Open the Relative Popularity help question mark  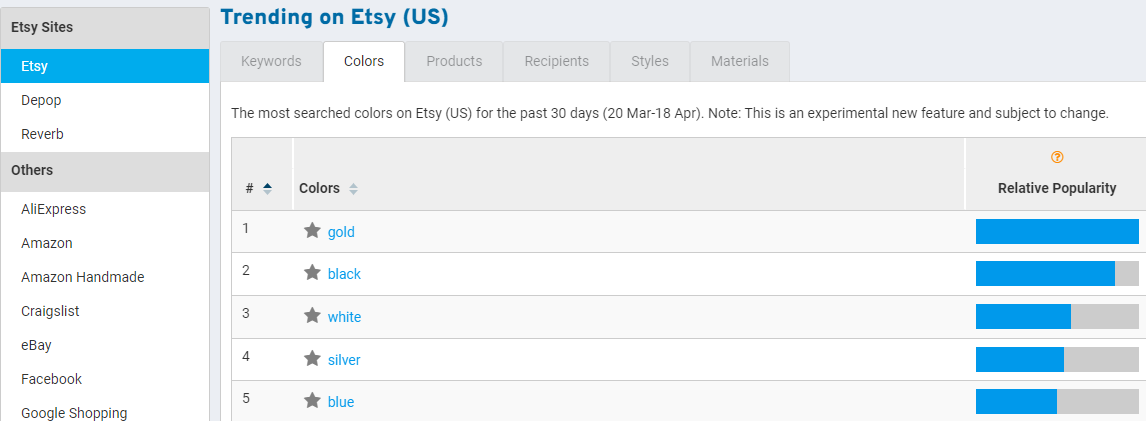pyautogui.click(x=1057, y=157)
